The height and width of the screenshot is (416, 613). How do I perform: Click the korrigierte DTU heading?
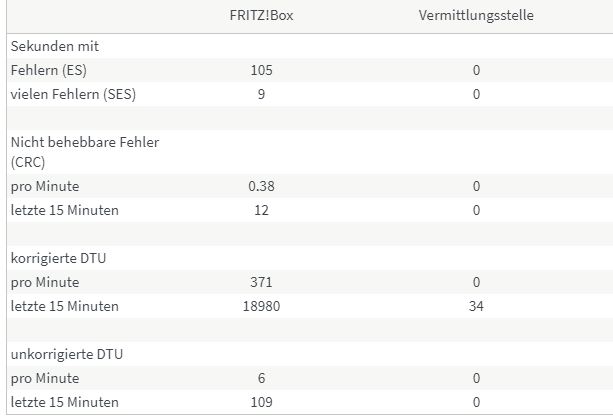coord(58,258)
